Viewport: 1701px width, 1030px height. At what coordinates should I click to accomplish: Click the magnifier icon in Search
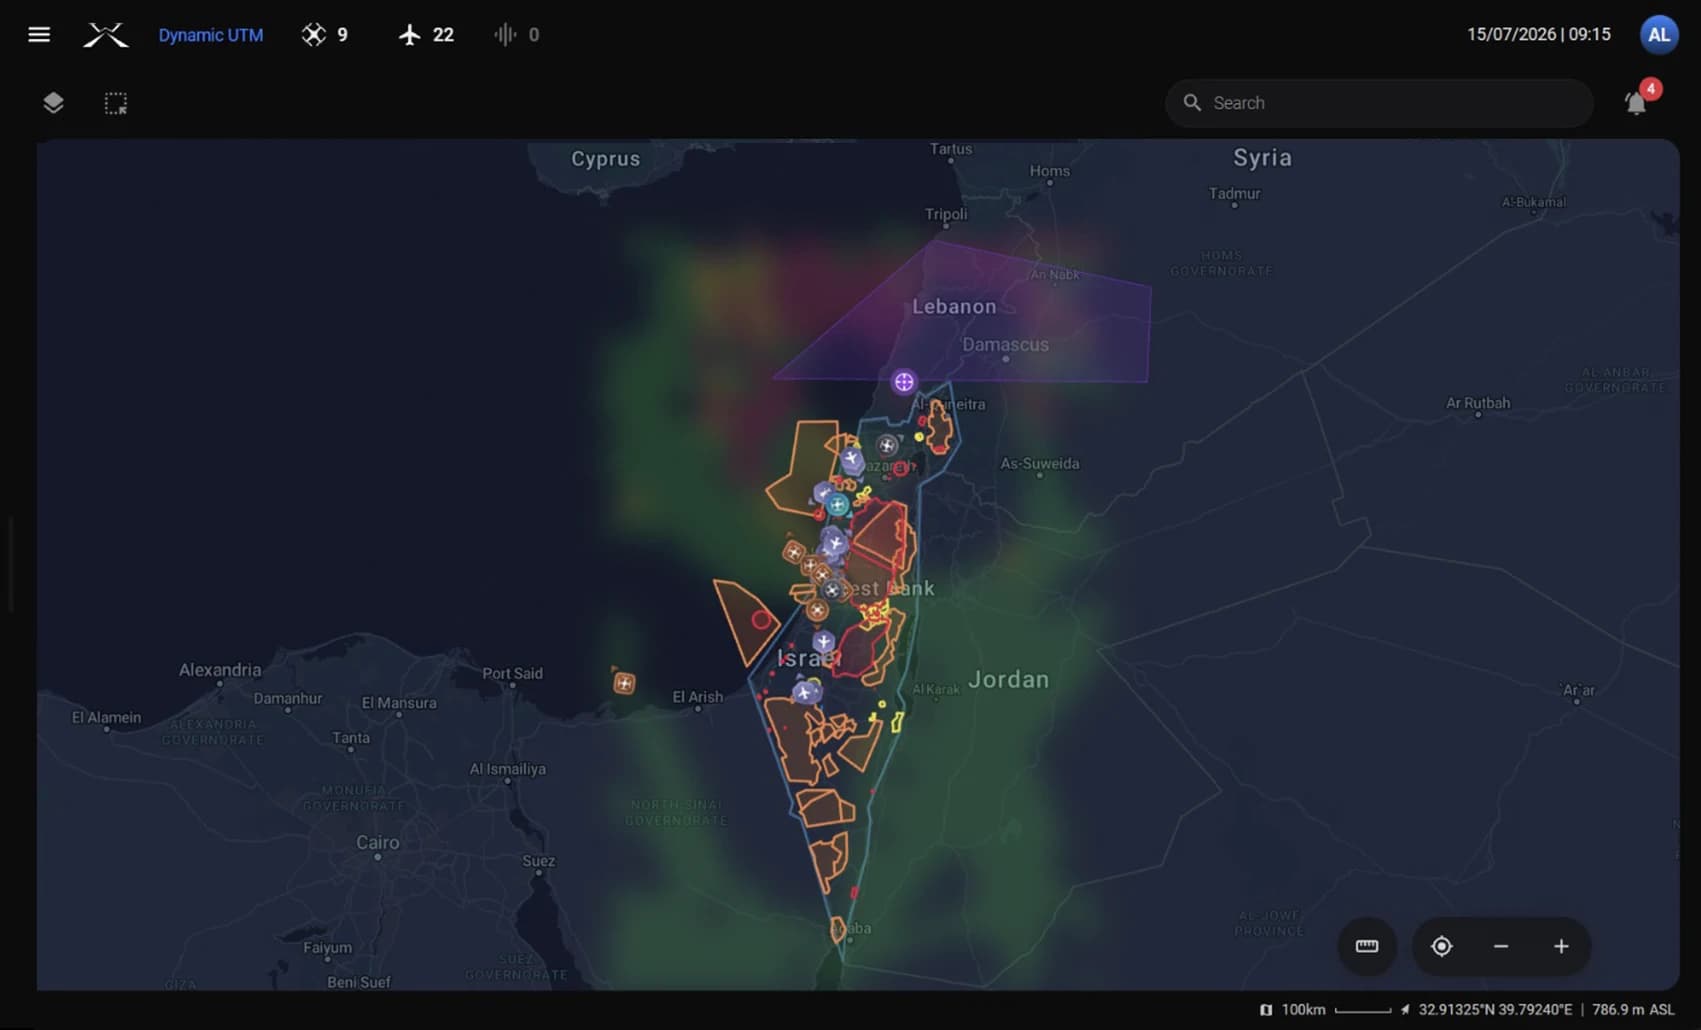(x=1192, y=103)
